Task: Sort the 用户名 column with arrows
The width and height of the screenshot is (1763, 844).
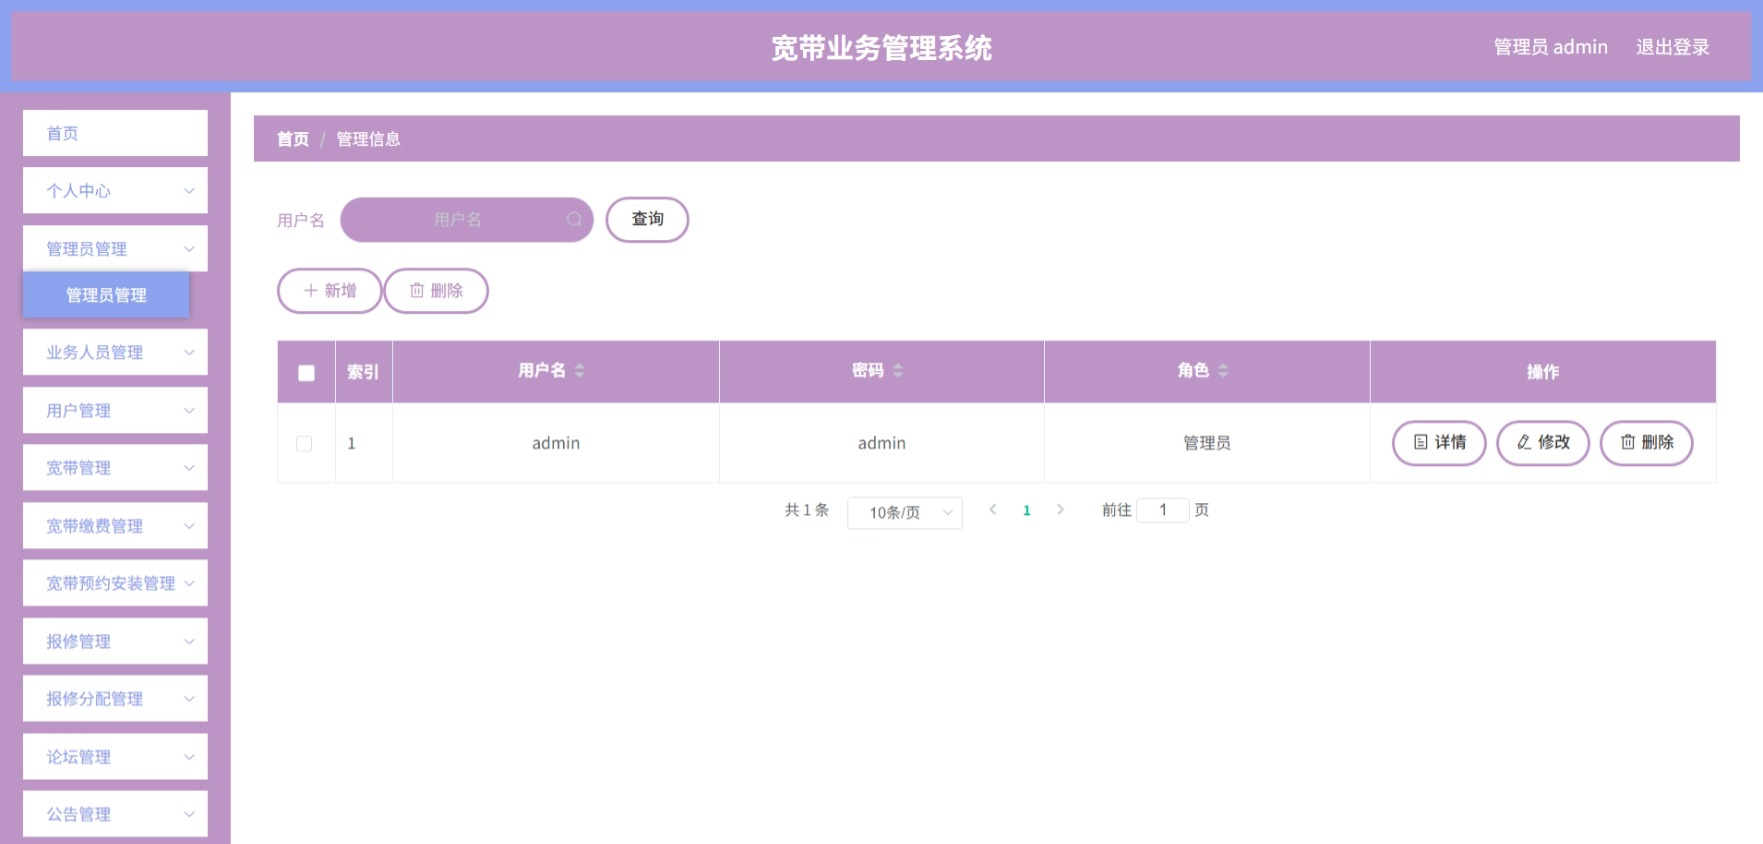Action: click(580, 370)
